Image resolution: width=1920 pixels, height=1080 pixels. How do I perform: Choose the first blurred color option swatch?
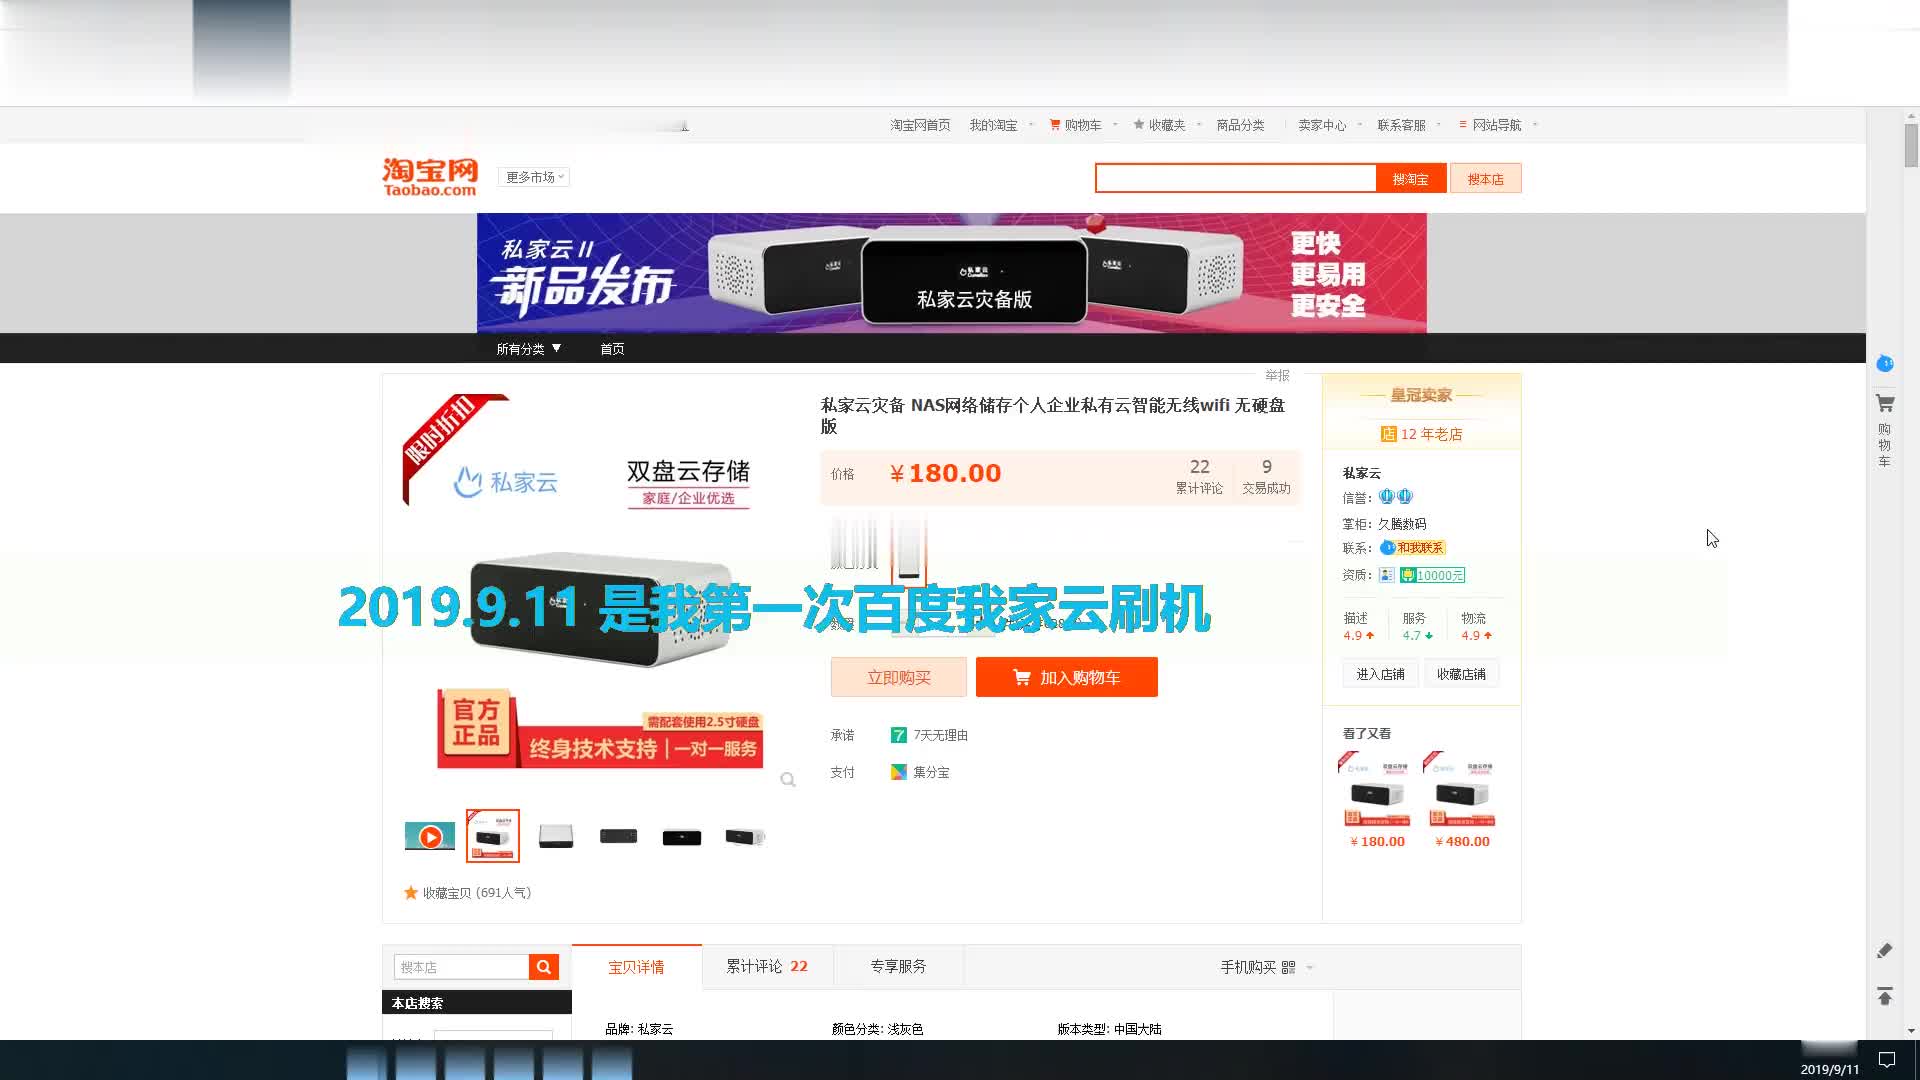[x=854, y=547]
